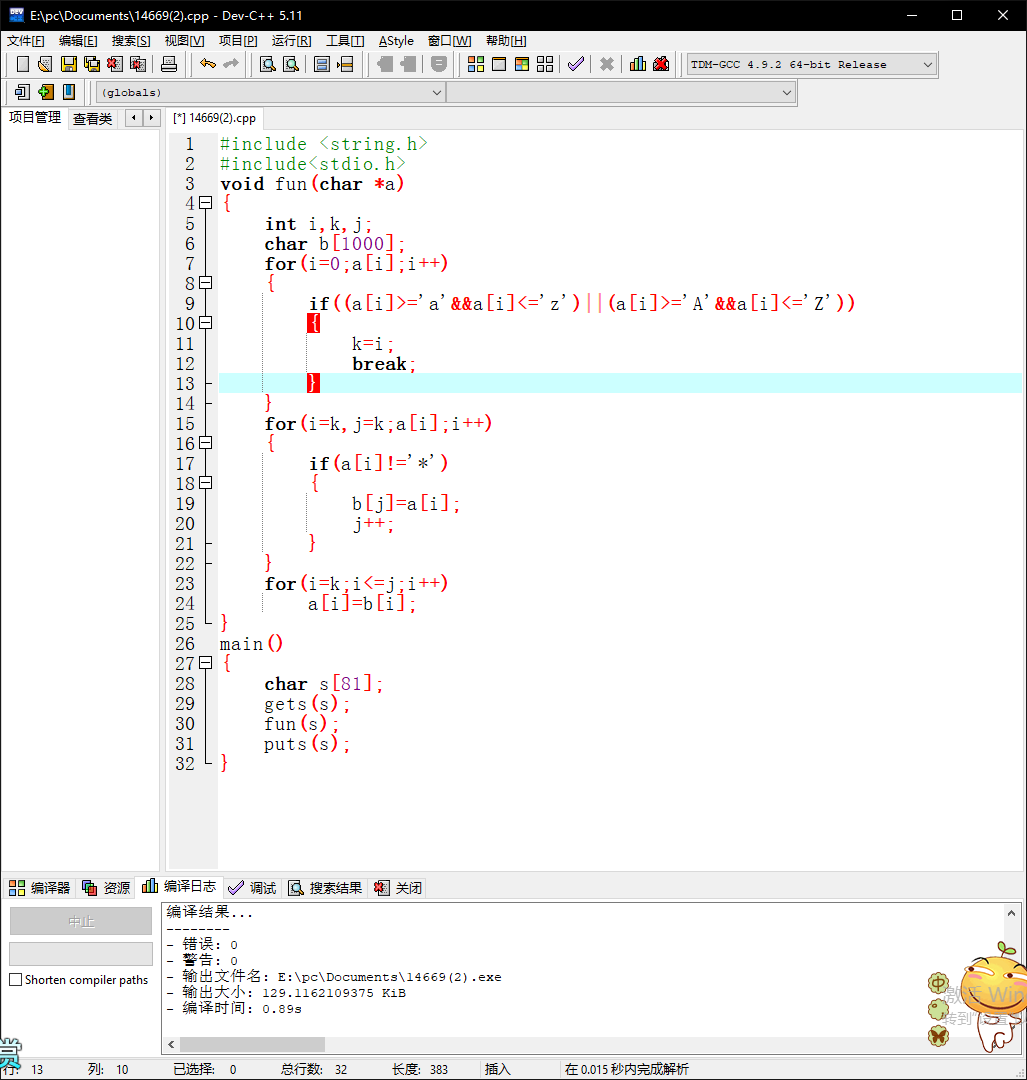Image resolution: width=1027 pixels, height=1080 pixels.
Task: Click line number 23 in the gutter
Action: coord(185,583)
